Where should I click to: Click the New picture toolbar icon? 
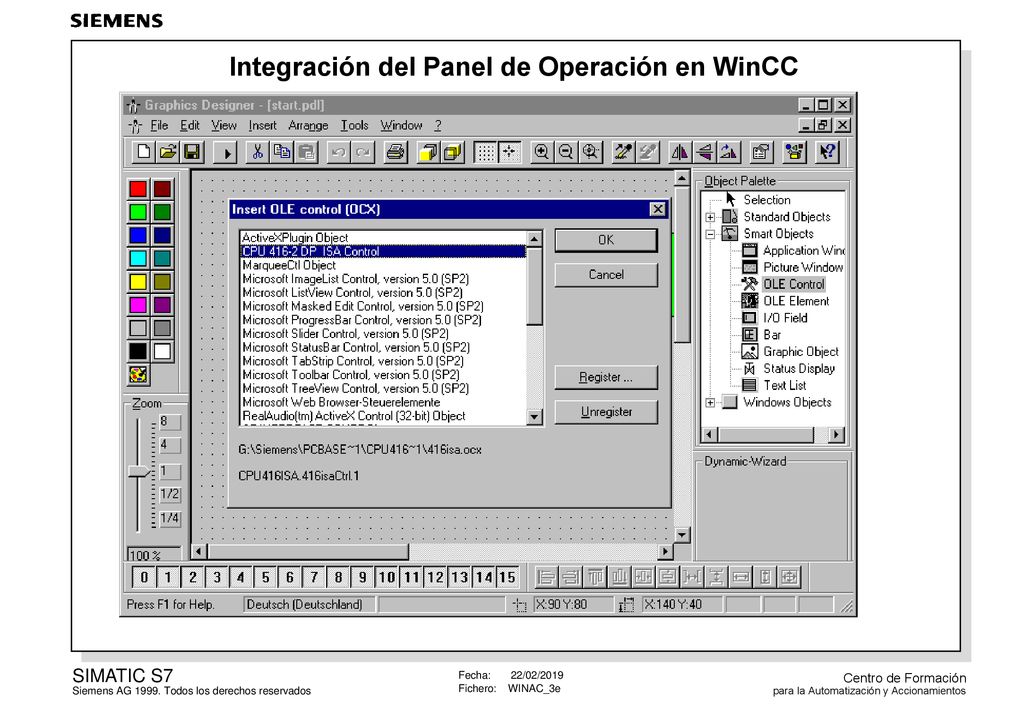pyautogui.click(x=143, y=152)
